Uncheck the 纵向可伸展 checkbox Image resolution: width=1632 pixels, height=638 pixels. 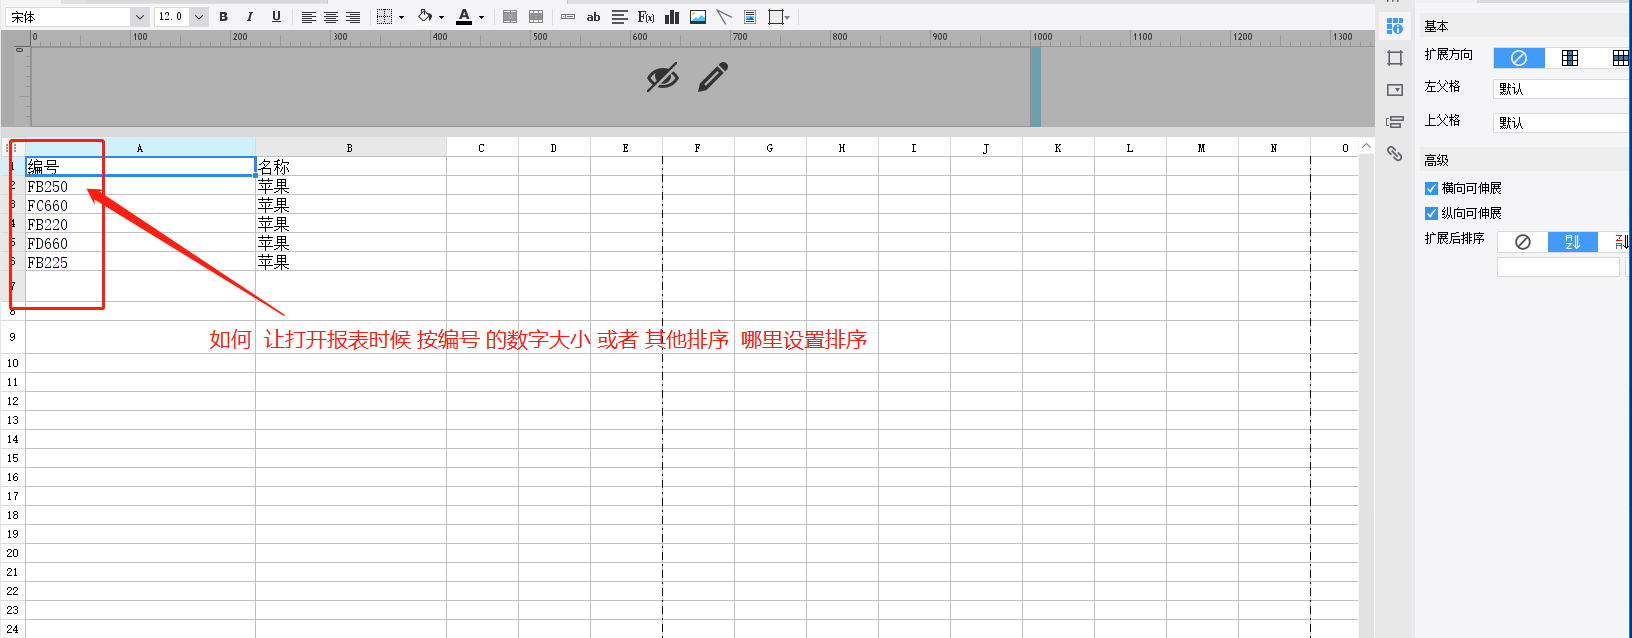(x=1431, y=213)
